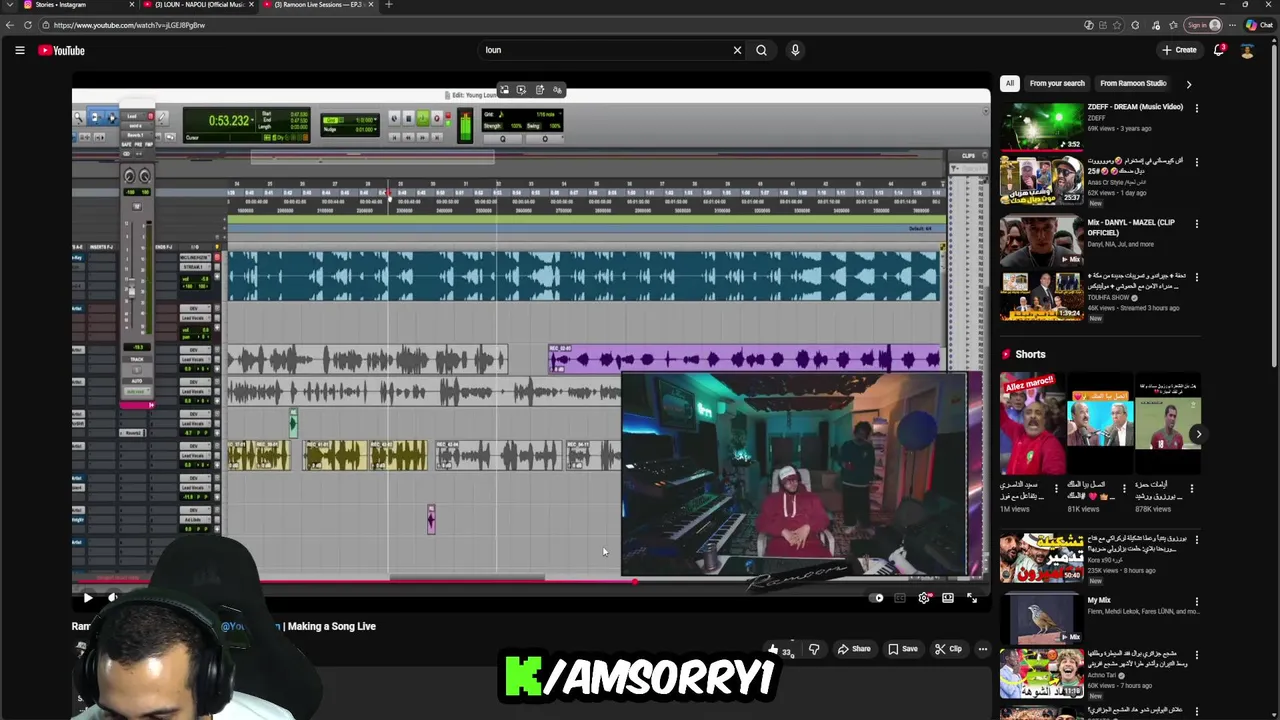Open the account avatar menu
The width and height of the screenshot is (1280, 720).
(1247, 50)
